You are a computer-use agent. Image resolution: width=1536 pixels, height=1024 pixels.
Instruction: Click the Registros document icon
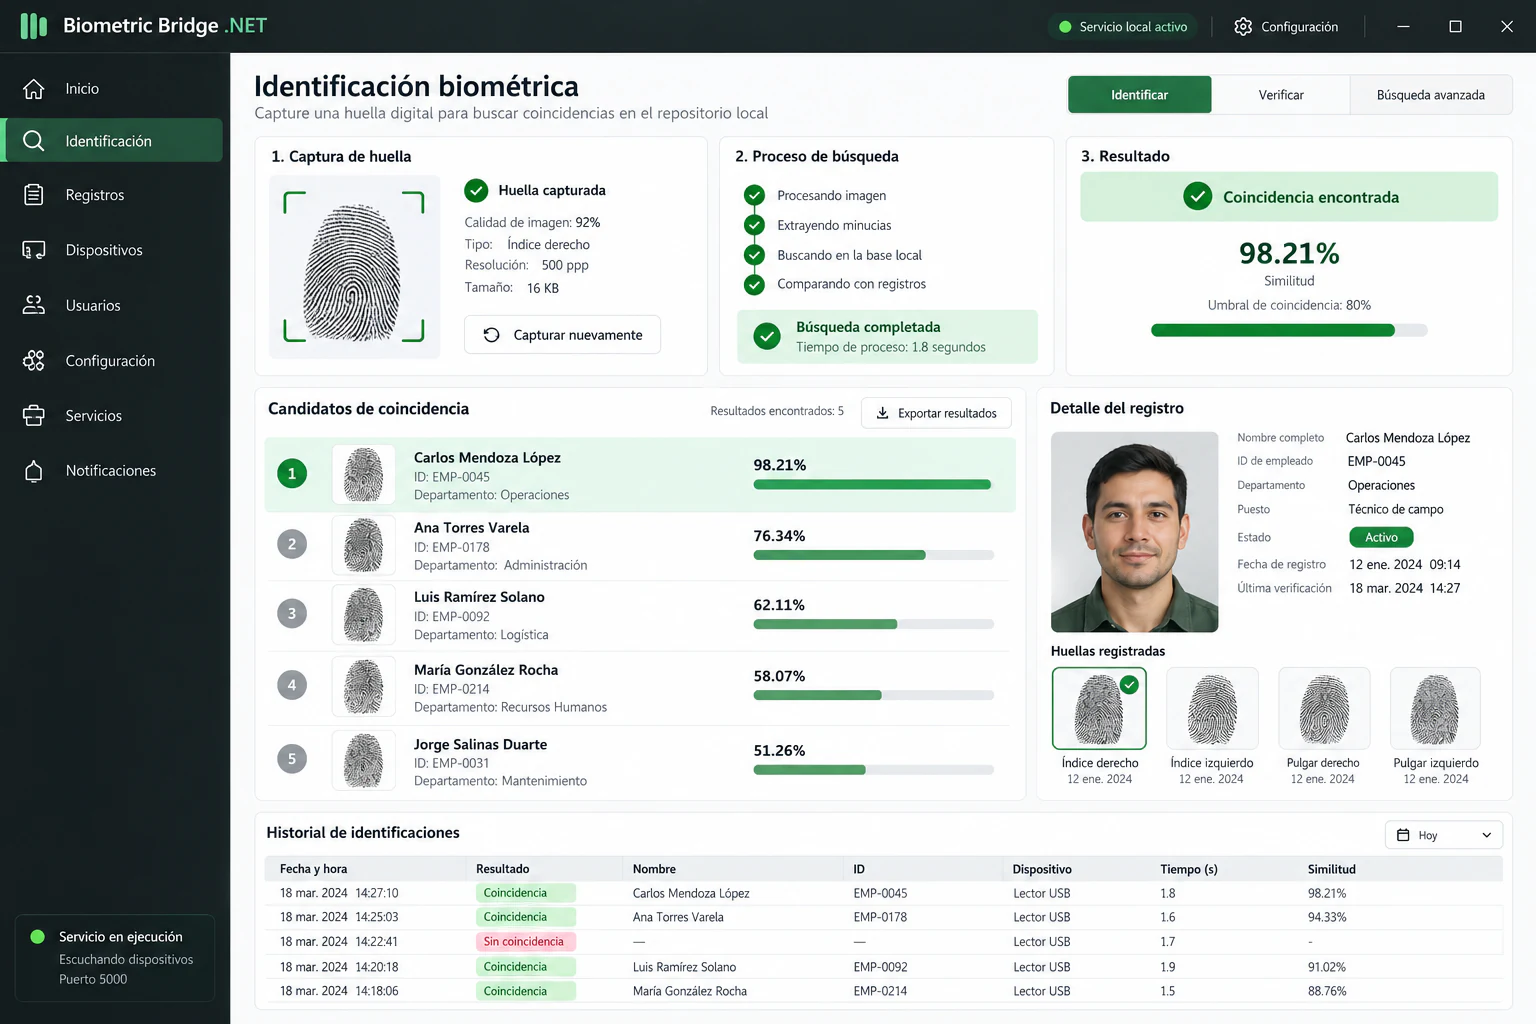point(34,195)
